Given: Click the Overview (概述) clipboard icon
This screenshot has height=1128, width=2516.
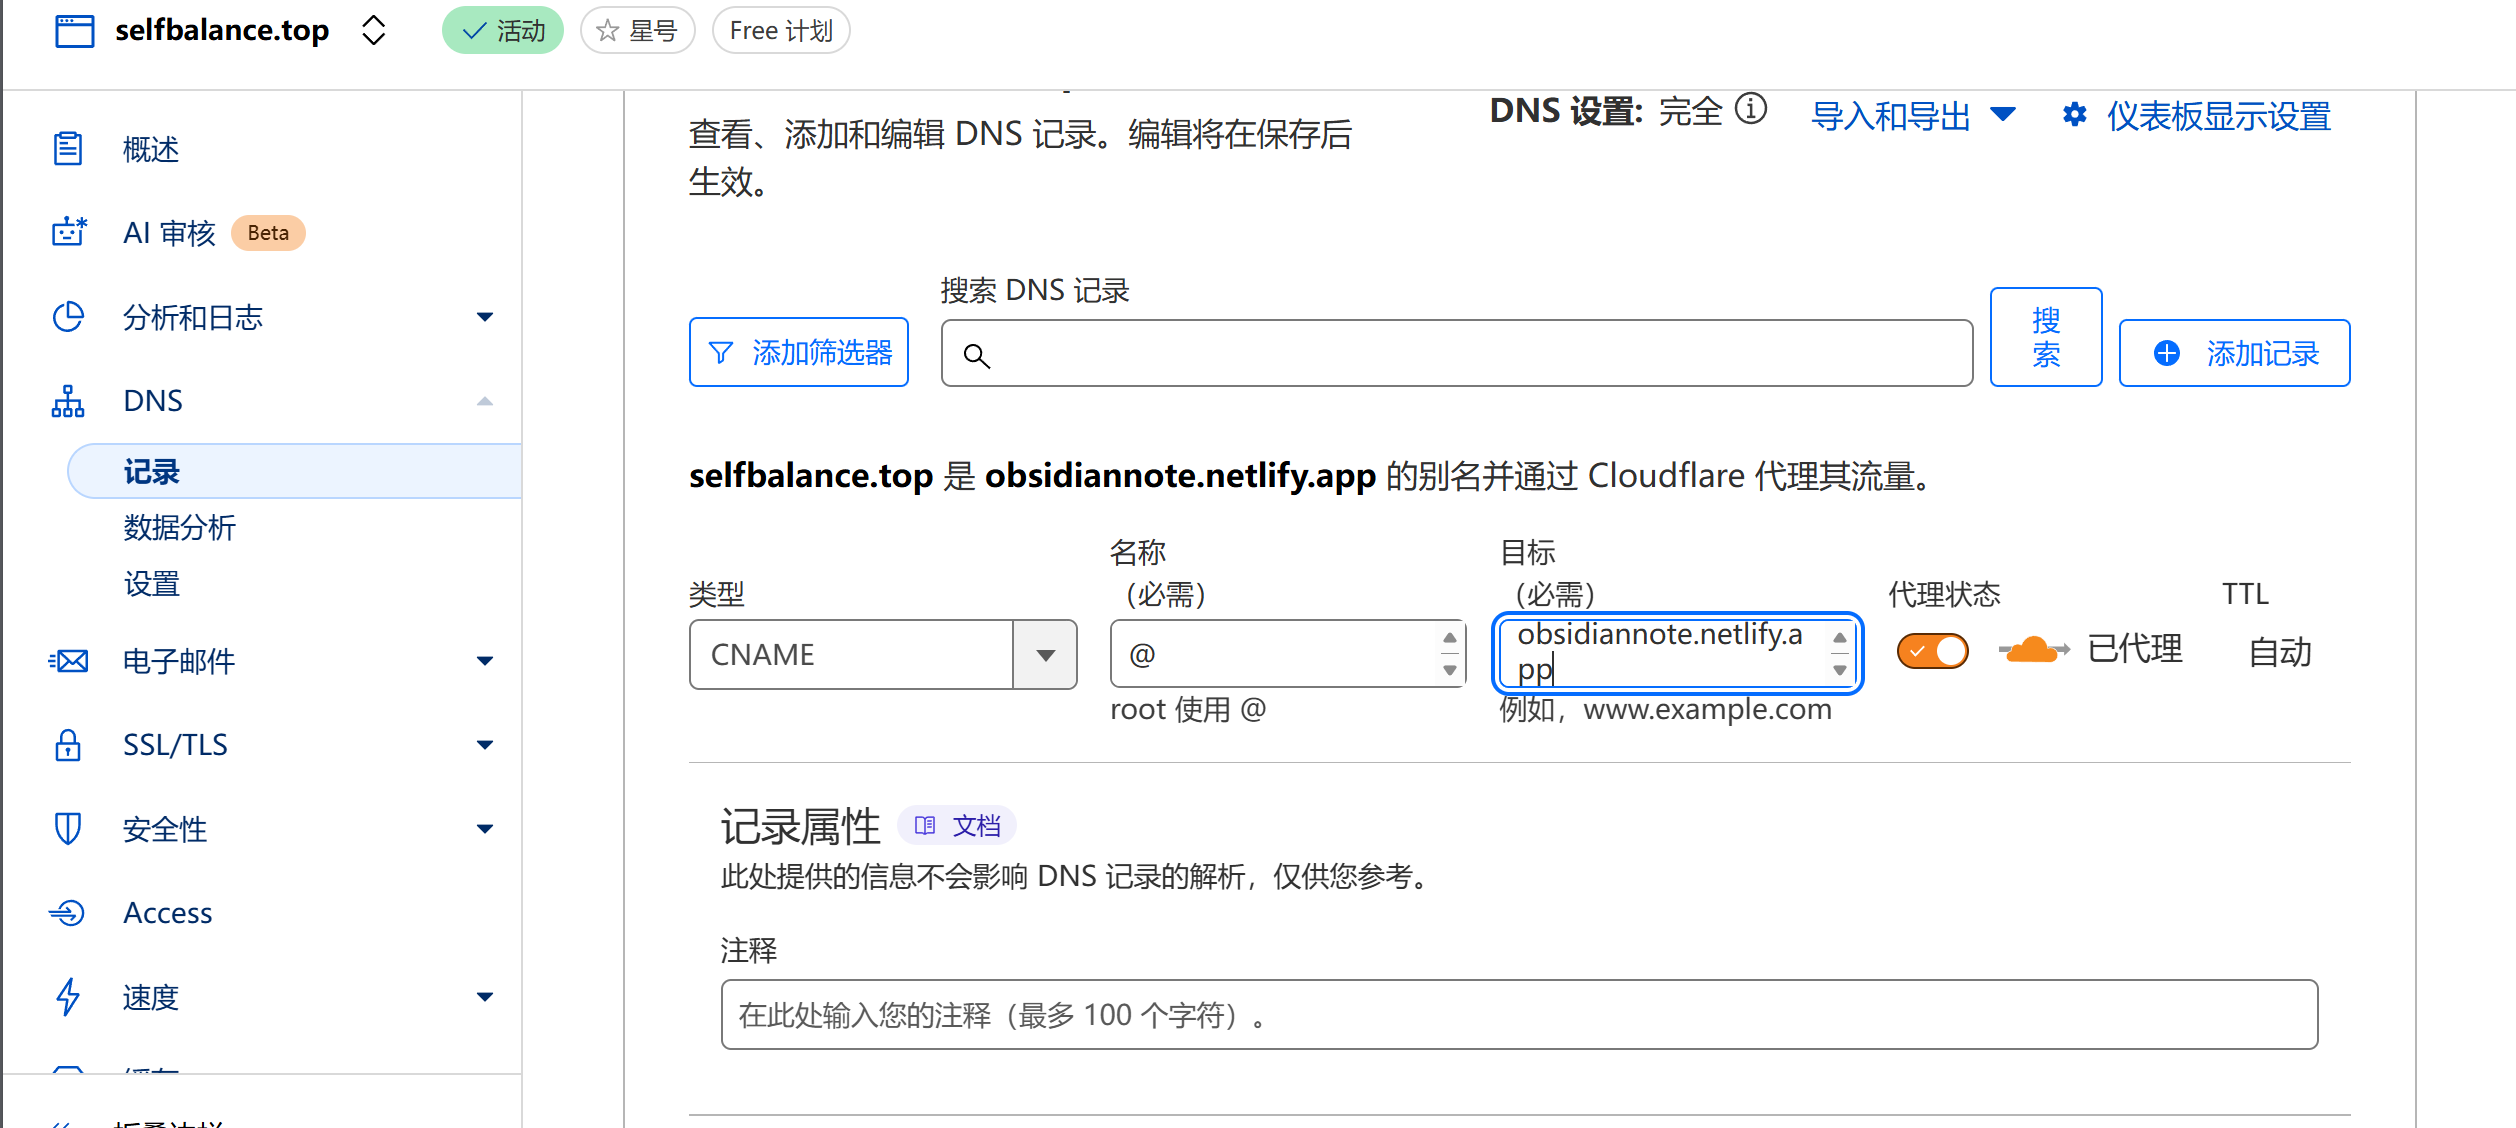Looking at the screenshot, I should (68, 149).
